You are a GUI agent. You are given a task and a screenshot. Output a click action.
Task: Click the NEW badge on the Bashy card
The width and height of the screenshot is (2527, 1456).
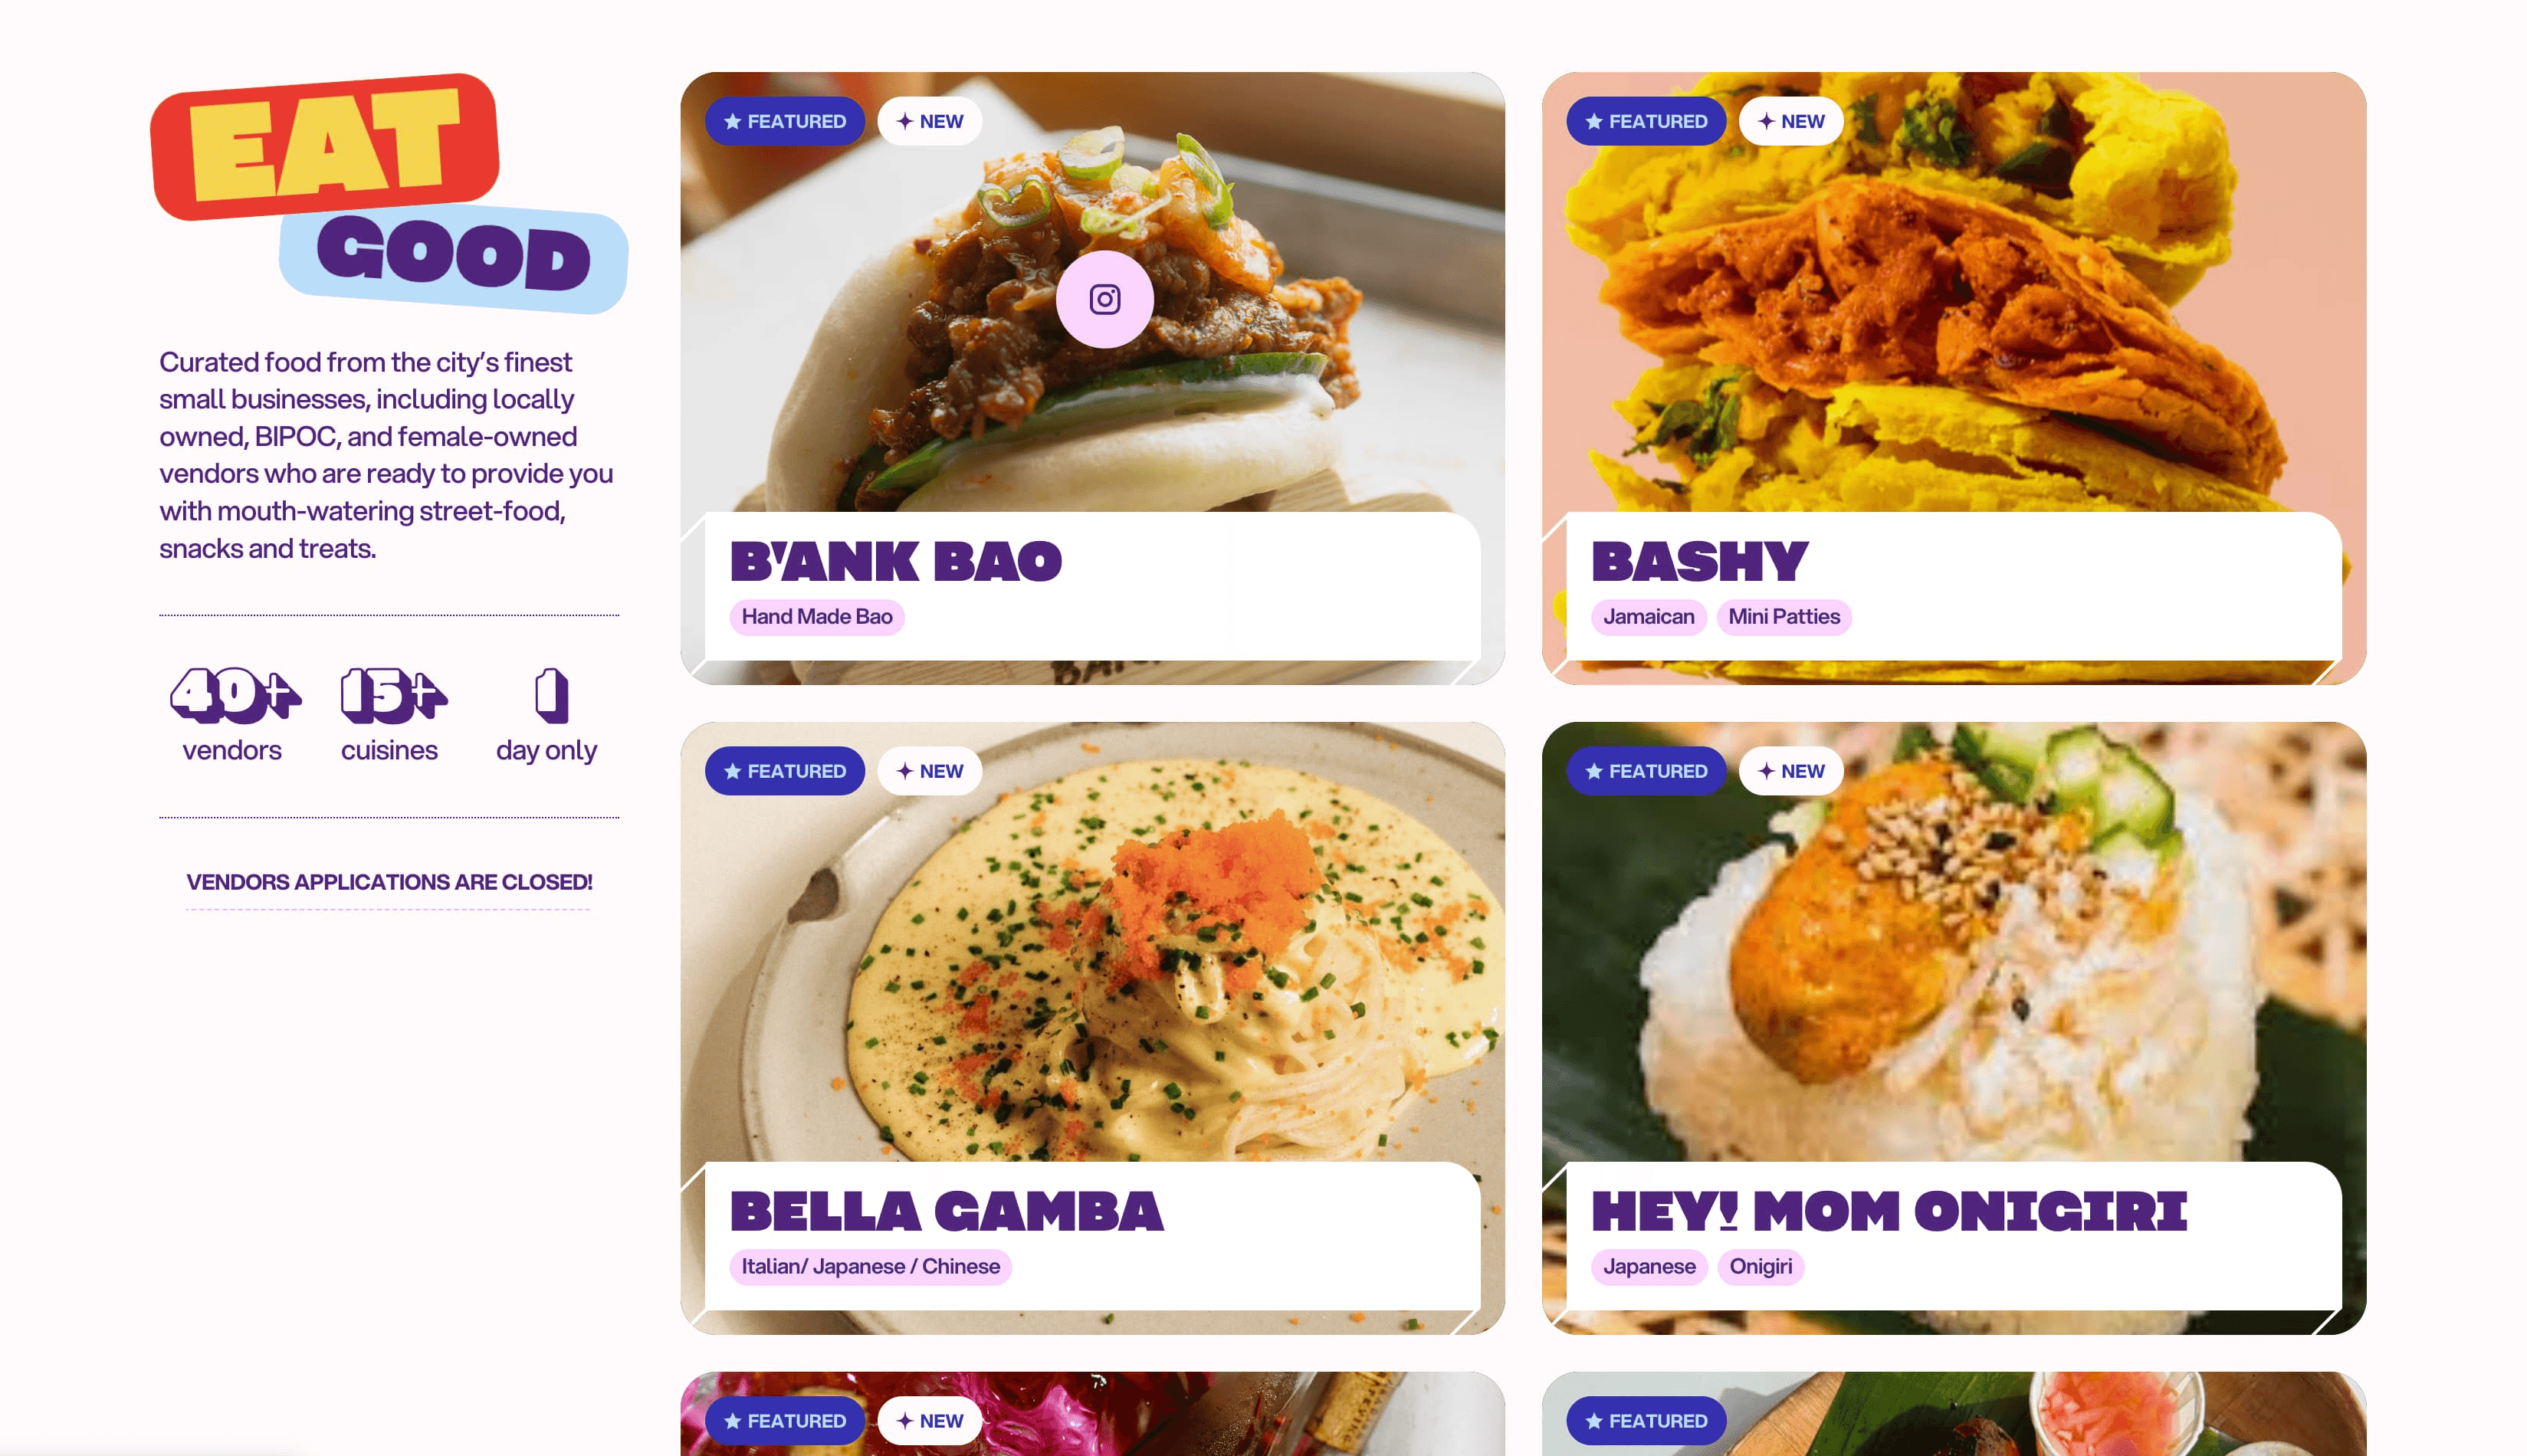[x=1790, y=121]
